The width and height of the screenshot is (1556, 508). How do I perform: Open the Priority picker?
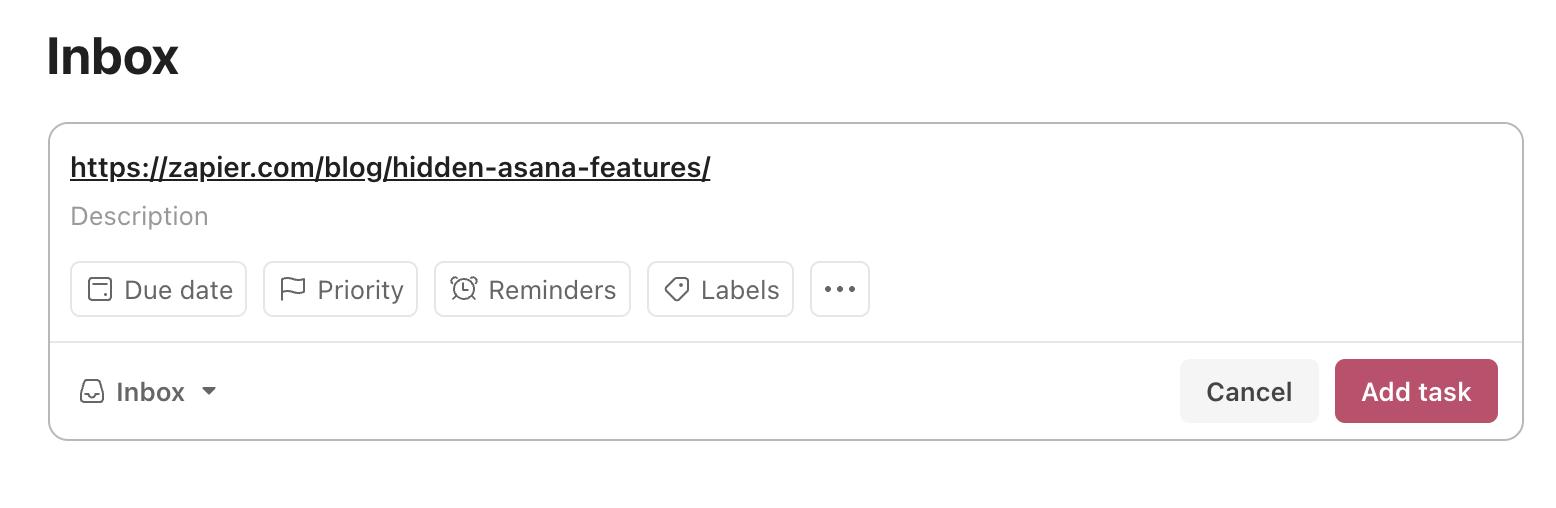coord(341,289)
